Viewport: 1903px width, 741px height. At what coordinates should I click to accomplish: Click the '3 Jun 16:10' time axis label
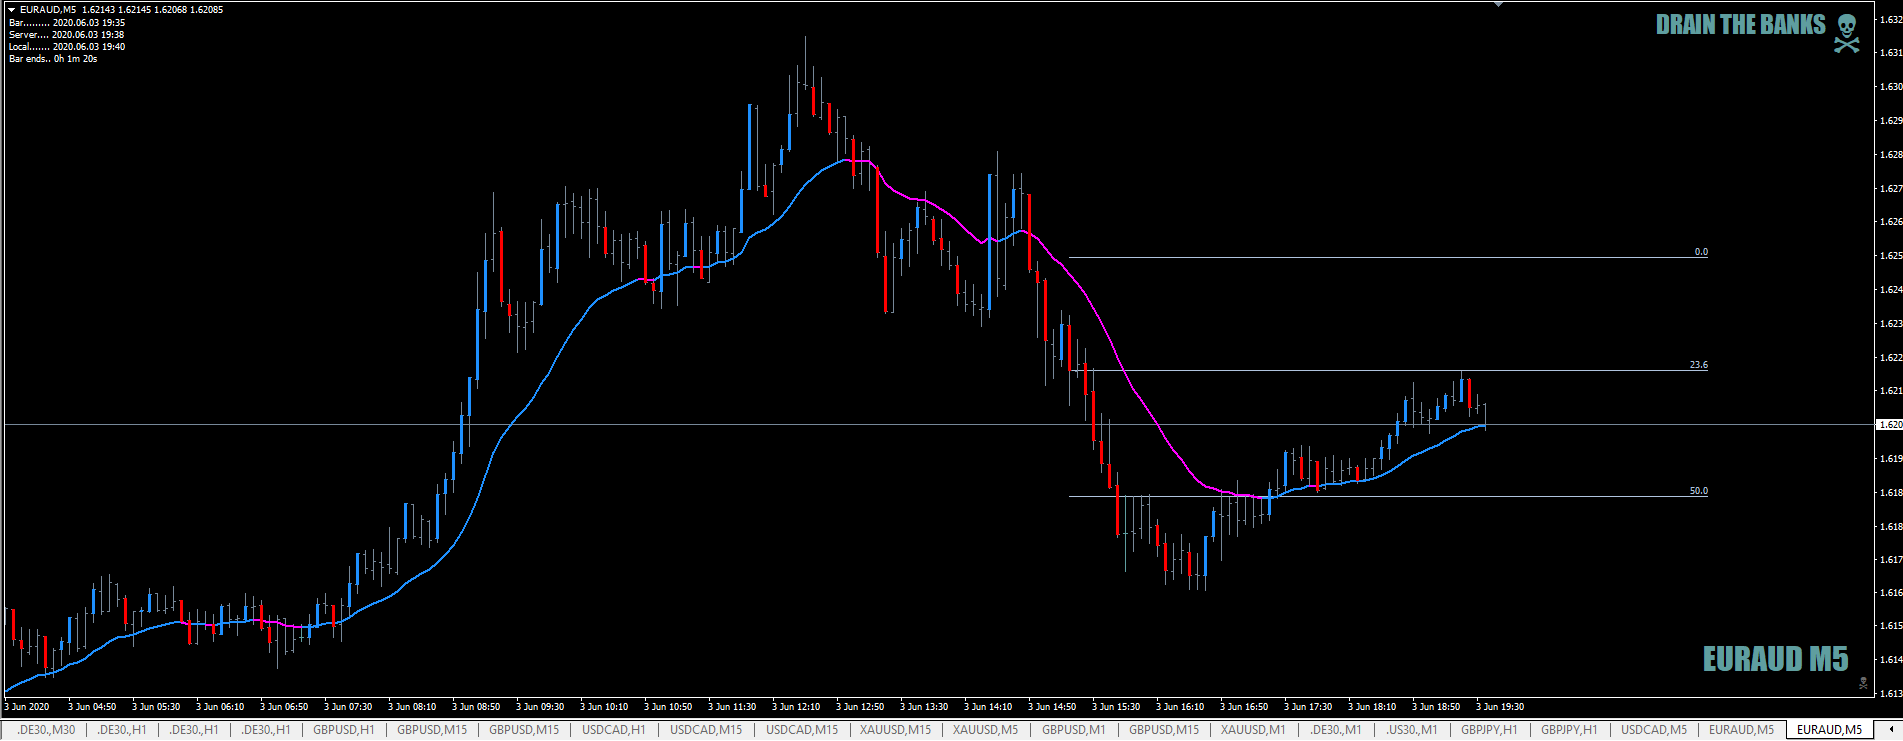point(1180,707)
